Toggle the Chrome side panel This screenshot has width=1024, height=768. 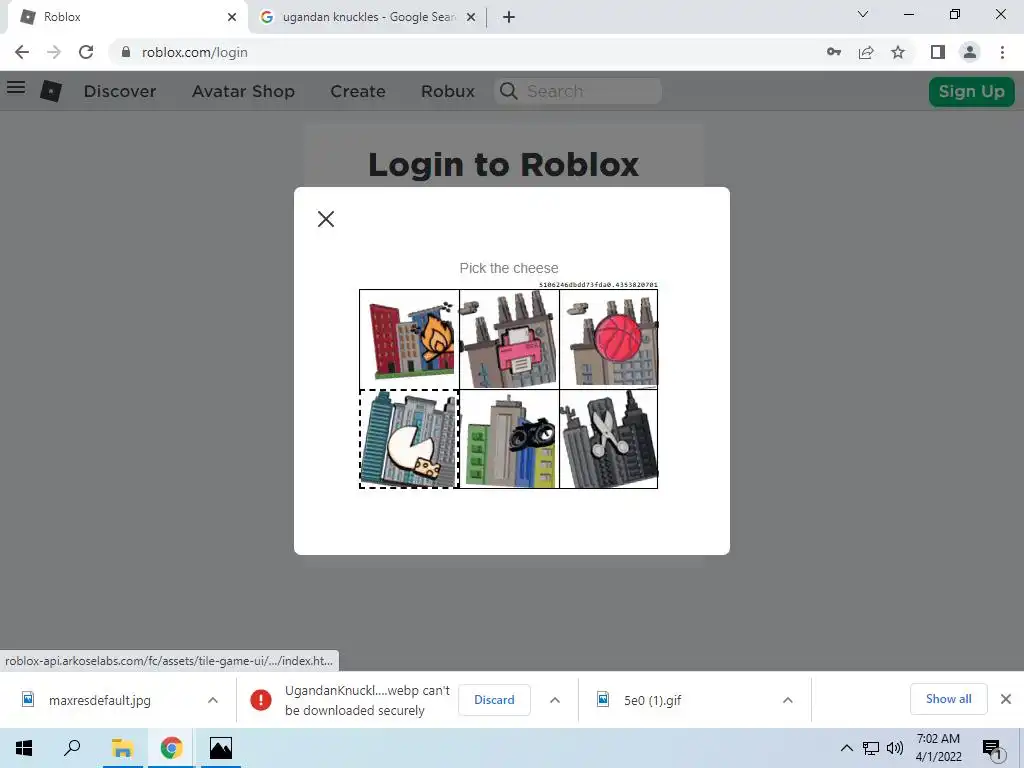pos(938,52)
